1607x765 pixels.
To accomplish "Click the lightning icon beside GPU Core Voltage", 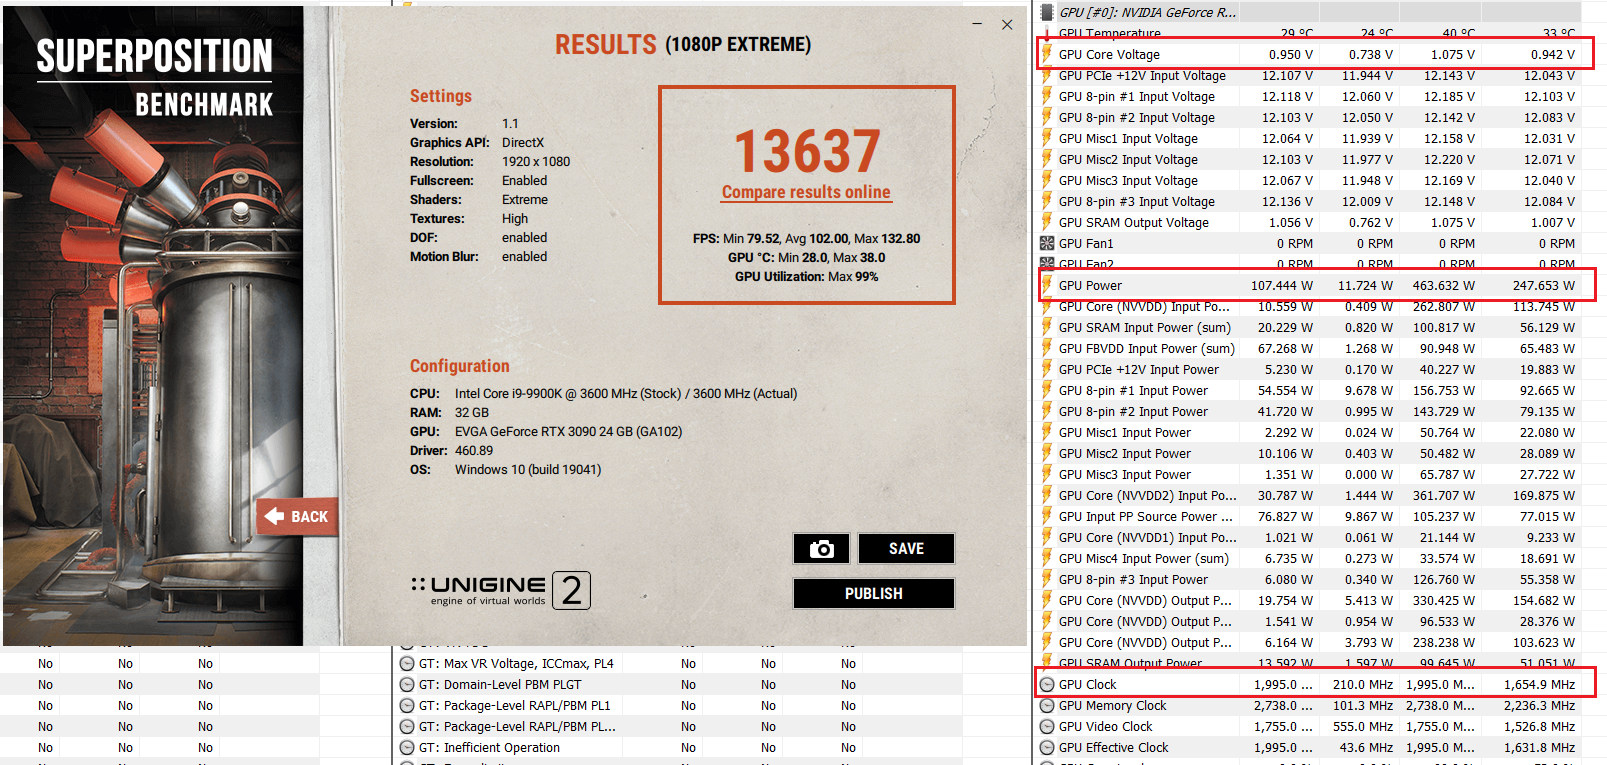I will 1047,54.
